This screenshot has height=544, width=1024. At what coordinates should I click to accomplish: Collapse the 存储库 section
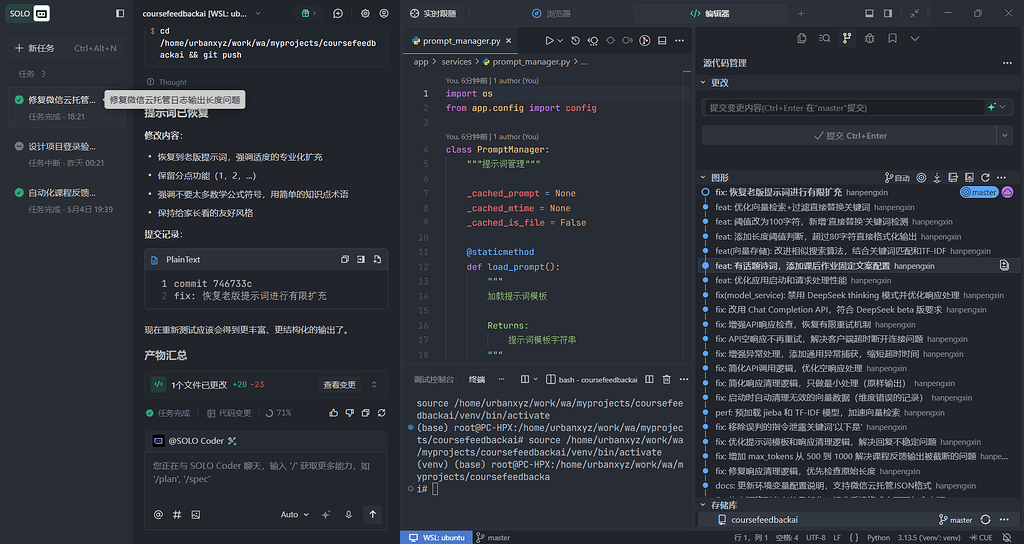tap(703, 505)
